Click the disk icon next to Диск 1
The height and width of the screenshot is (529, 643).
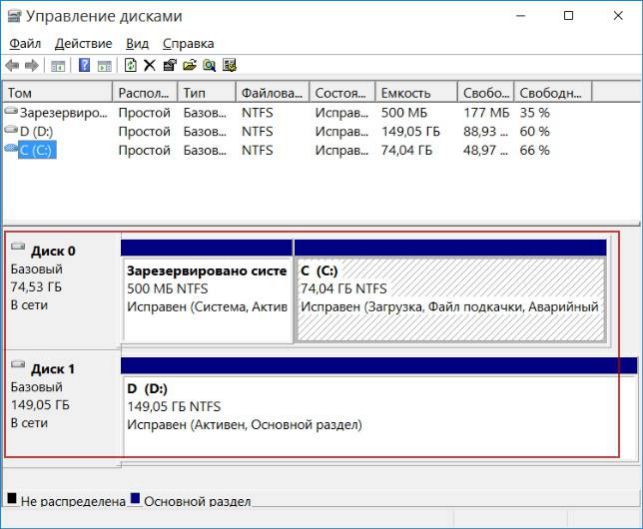point(18,364)
